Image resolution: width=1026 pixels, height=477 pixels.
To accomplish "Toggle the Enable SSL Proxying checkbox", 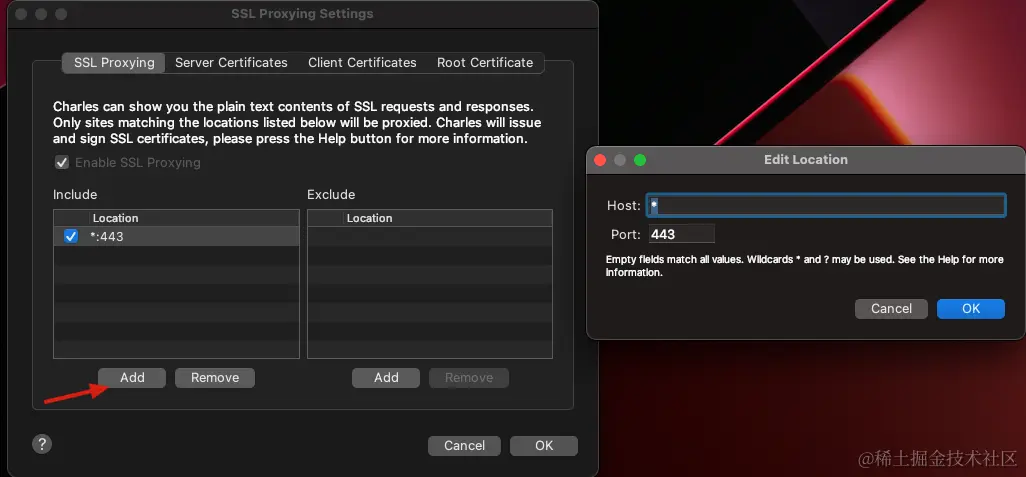I will click(x=62, y=162).
